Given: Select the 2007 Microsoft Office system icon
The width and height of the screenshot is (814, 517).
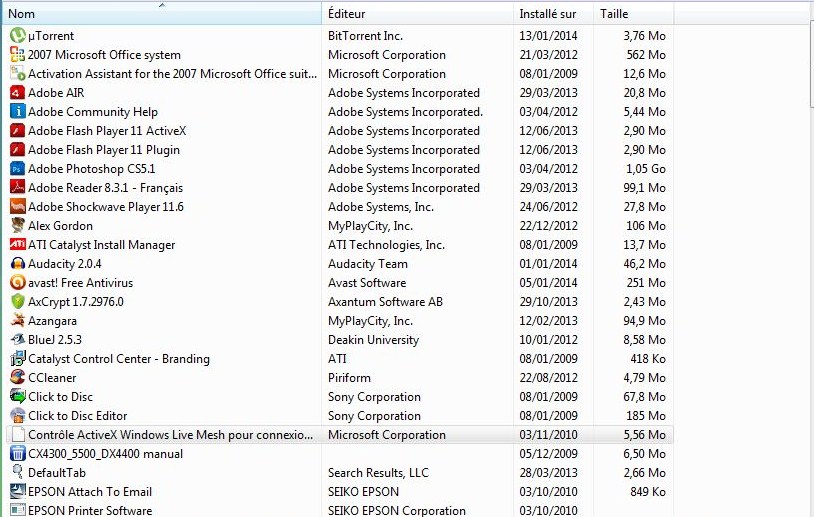Looking at the screenshot, I should tap(18, 55).
